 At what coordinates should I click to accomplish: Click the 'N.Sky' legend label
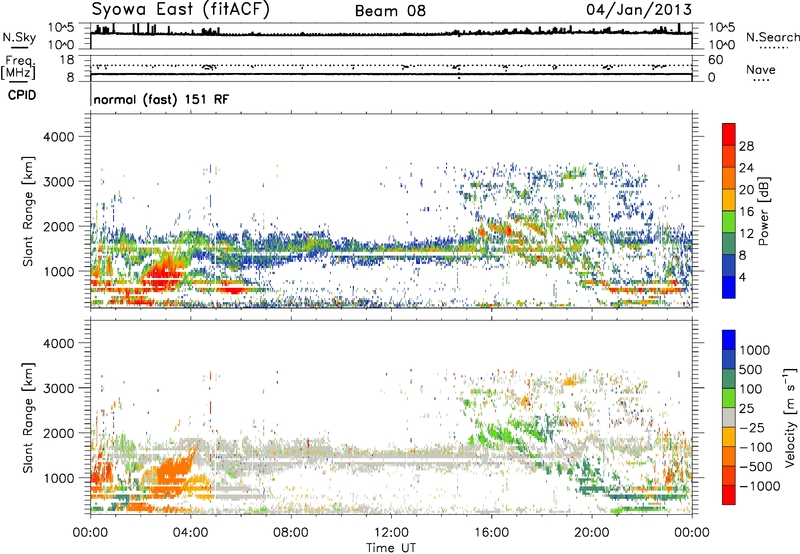19,37
